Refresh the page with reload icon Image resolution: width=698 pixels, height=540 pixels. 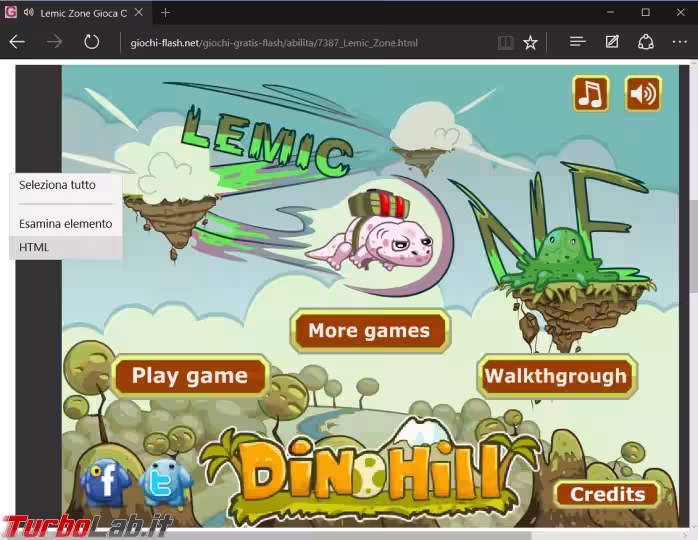click(x=91, y=42)
